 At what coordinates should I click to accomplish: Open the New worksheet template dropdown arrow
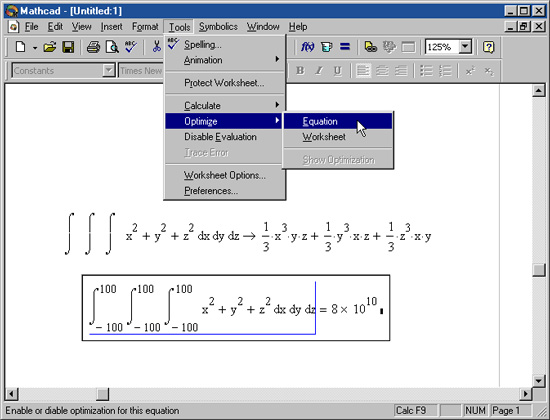tap(35, 47)
